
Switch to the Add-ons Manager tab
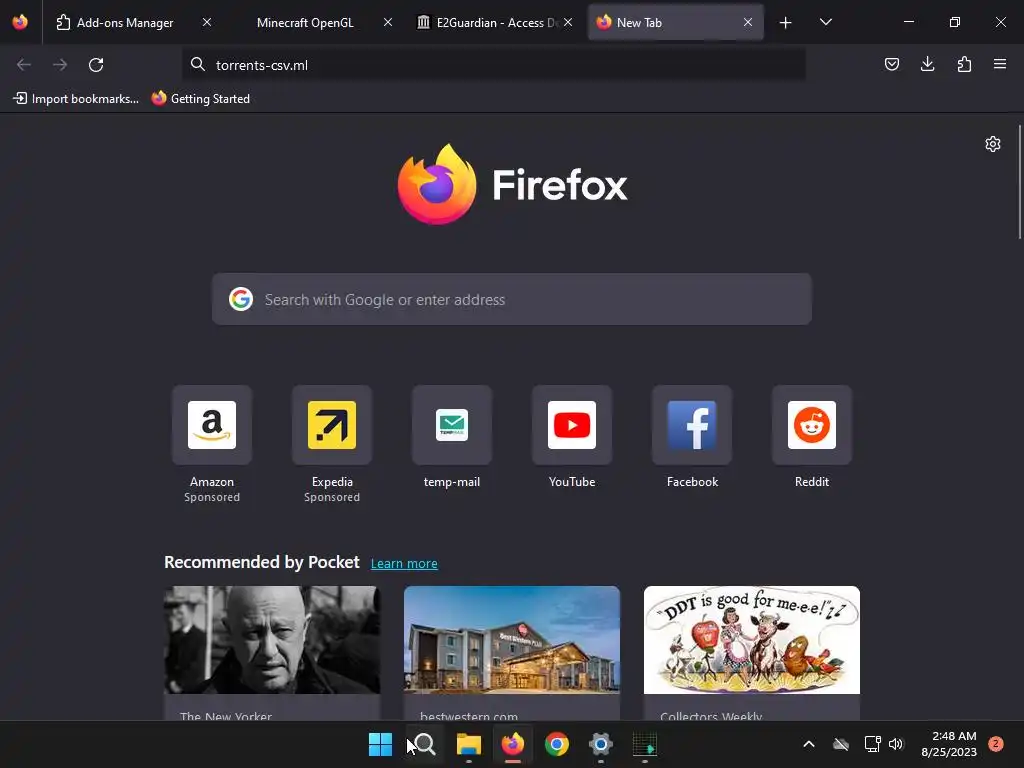pos(124,22)
